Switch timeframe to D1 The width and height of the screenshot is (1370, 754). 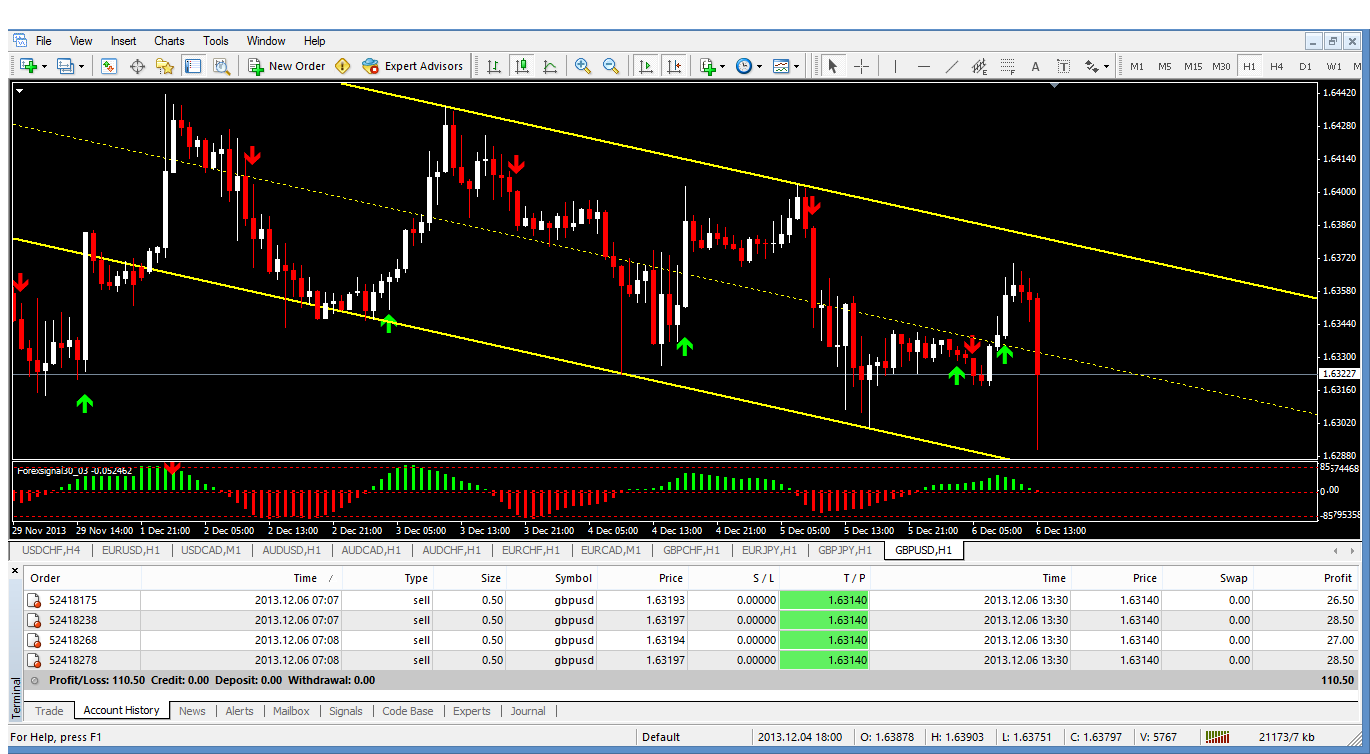[1305, 66]
